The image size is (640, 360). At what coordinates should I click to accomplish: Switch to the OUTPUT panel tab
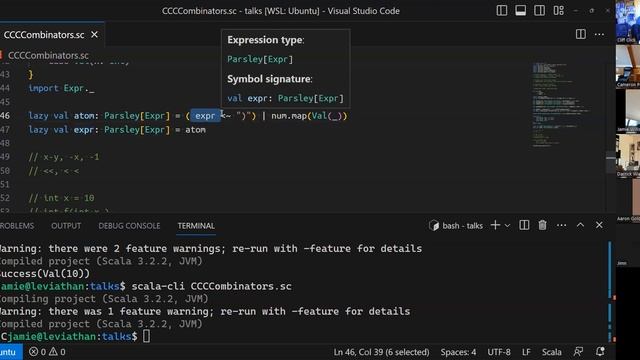pos(66,226)
